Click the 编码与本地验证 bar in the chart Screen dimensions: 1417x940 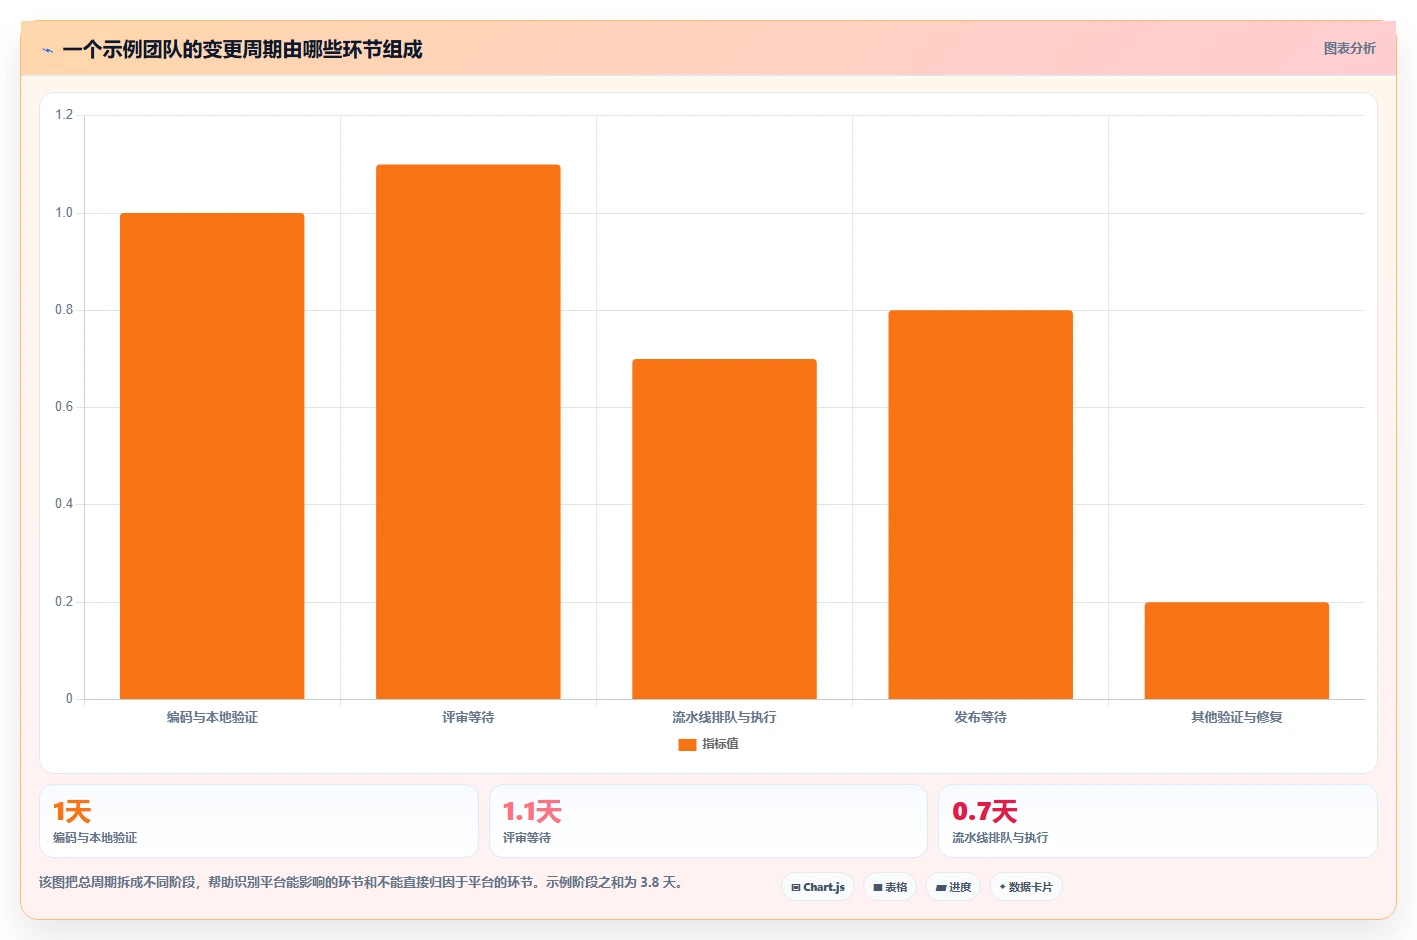(x=212, y=456)
